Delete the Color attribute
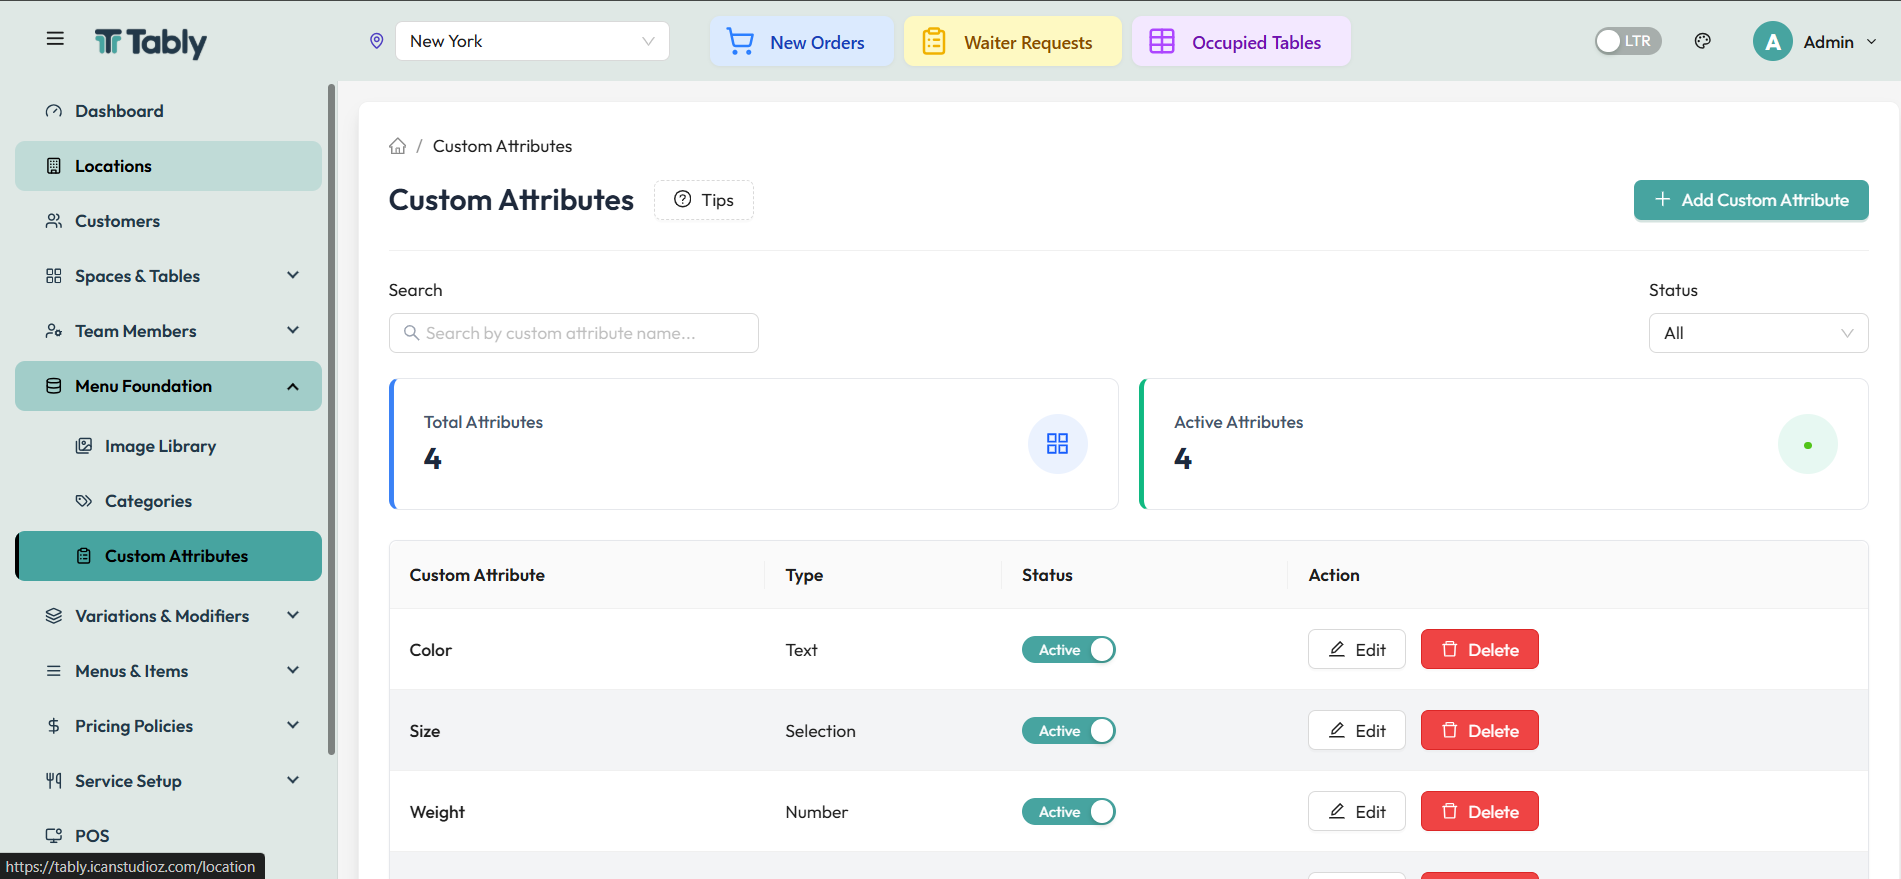 (1480, 650)
